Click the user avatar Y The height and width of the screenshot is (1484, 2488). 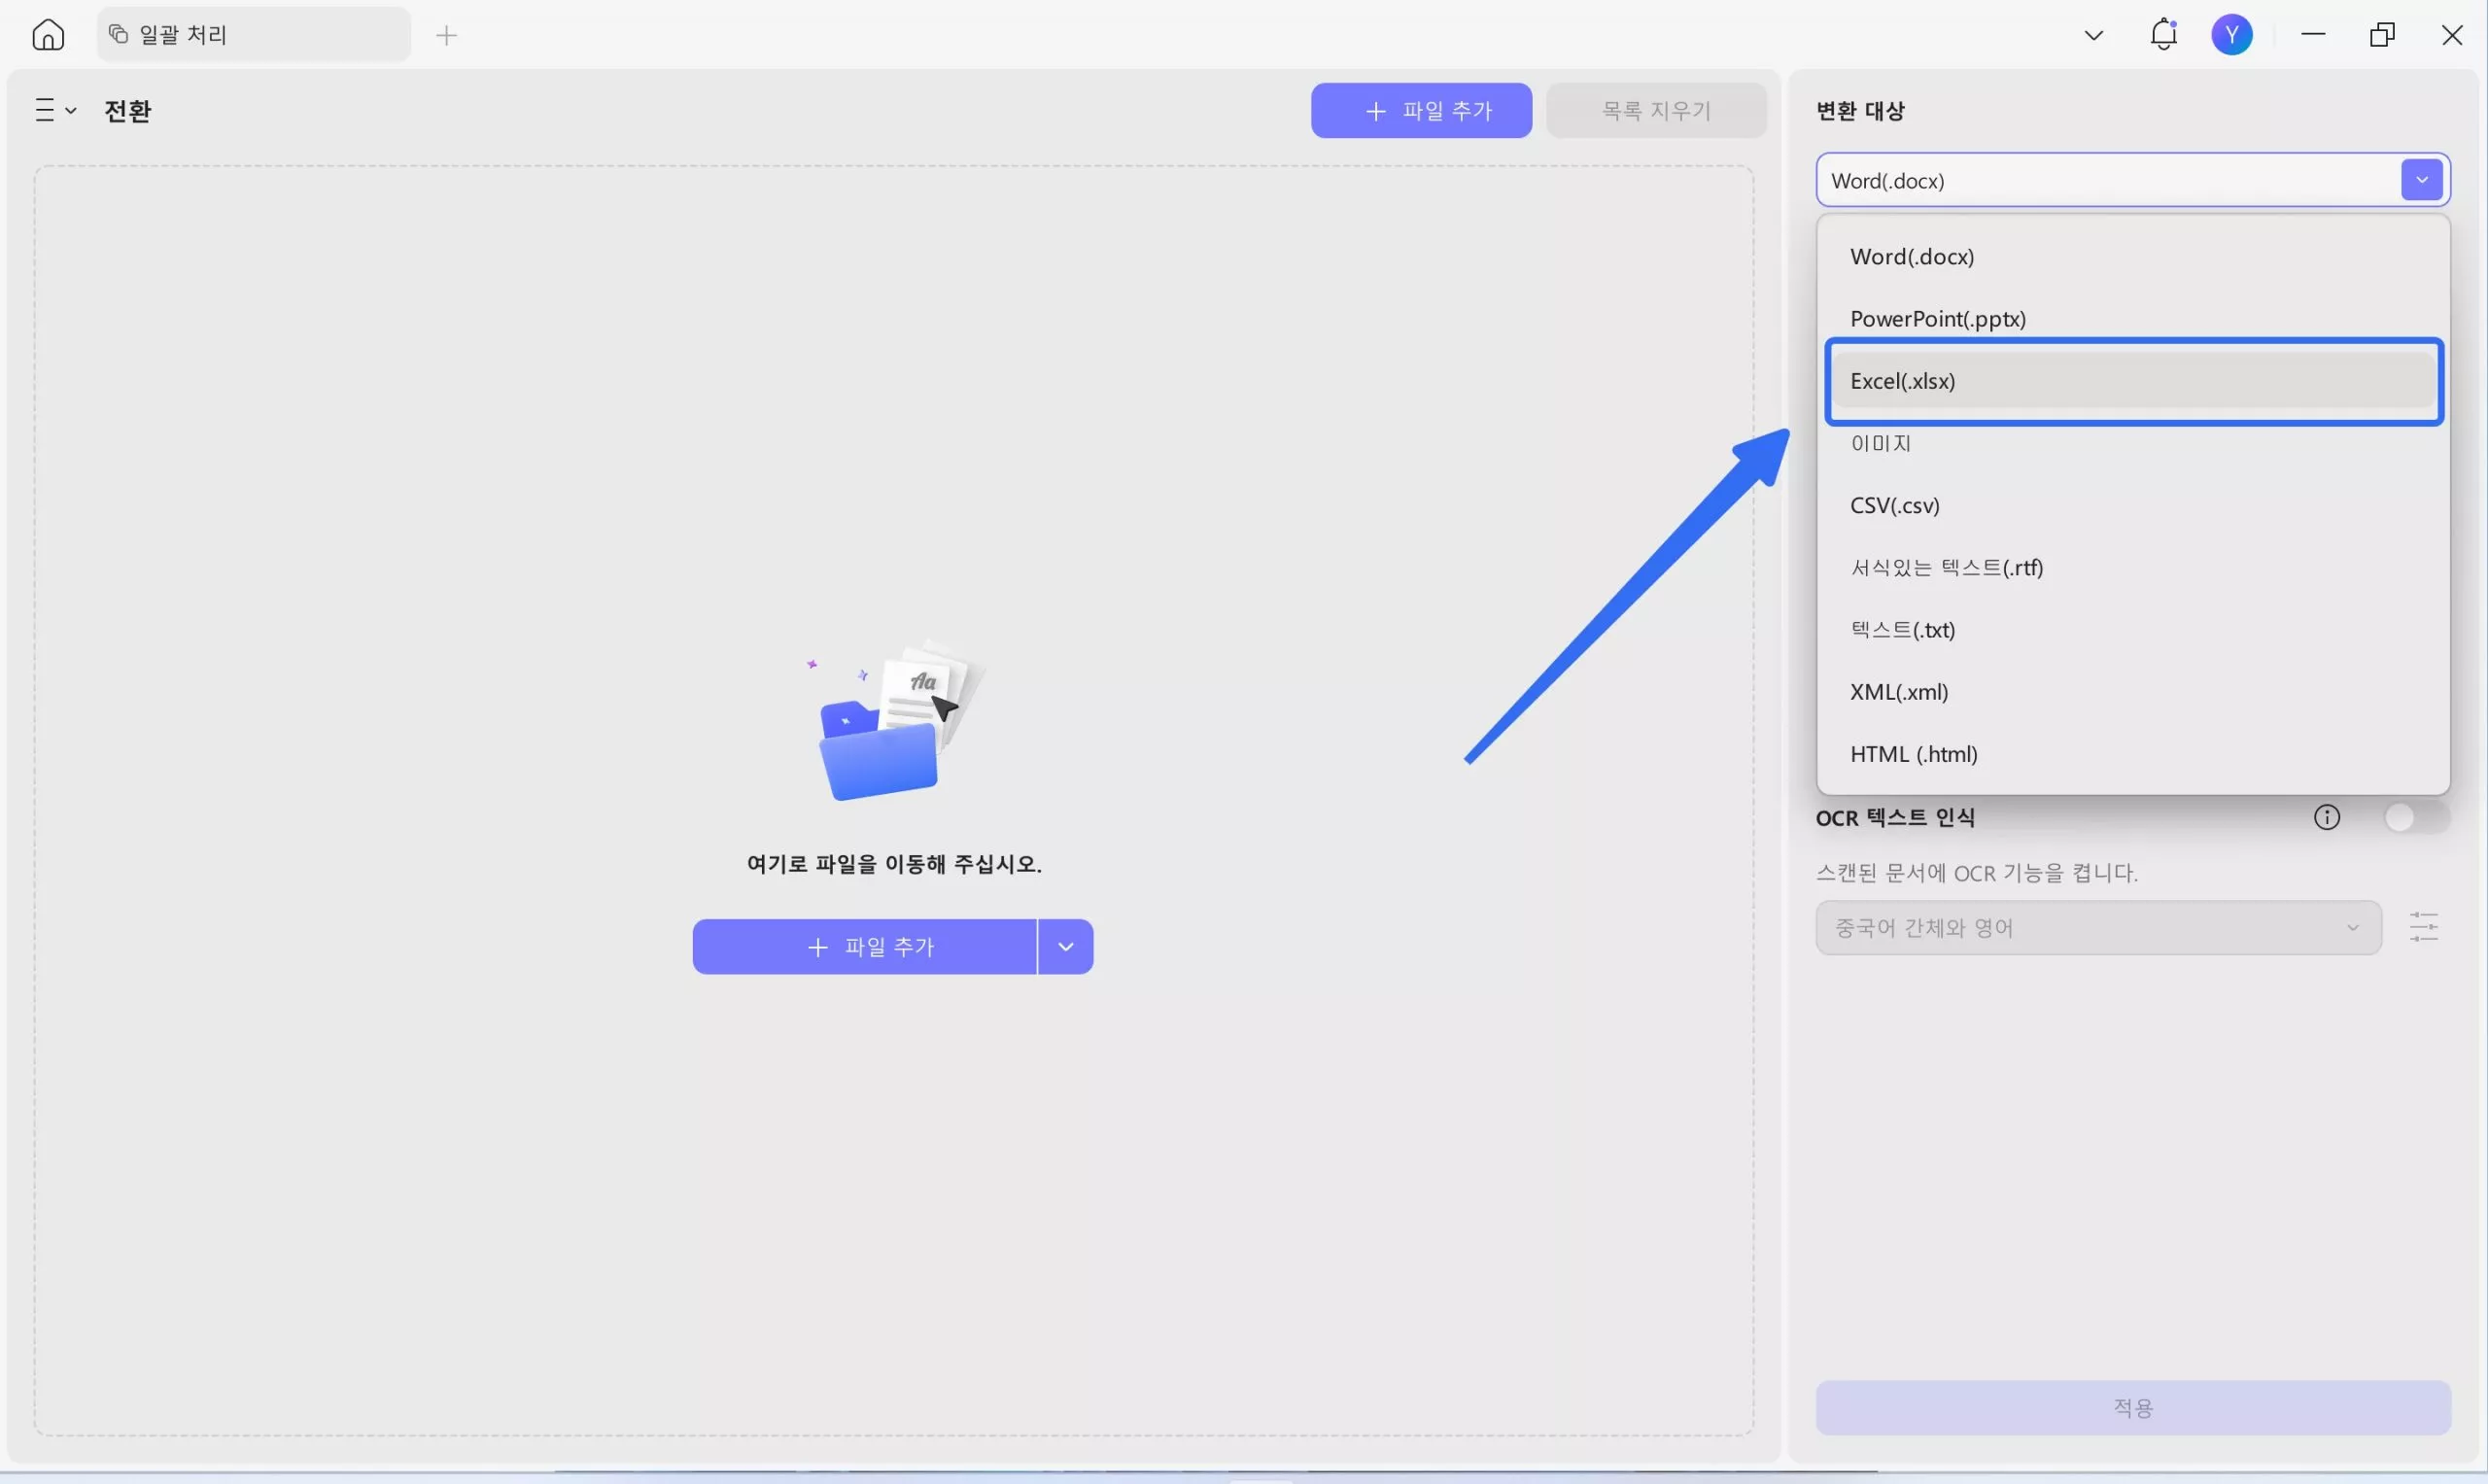click(x=2231, y=35)
